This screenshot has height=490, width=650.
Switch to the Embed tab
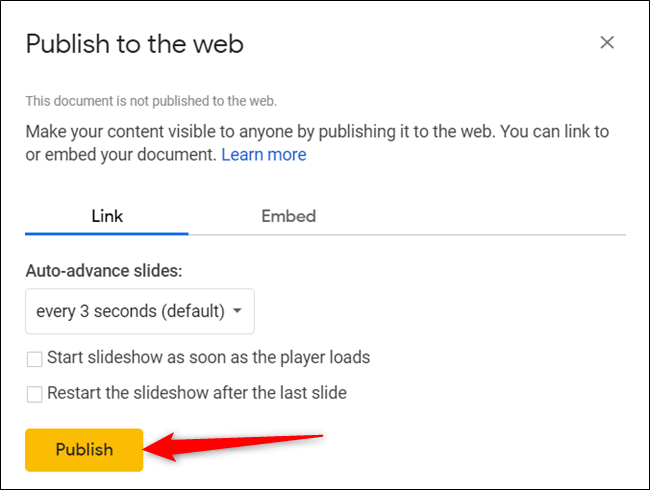288,216
